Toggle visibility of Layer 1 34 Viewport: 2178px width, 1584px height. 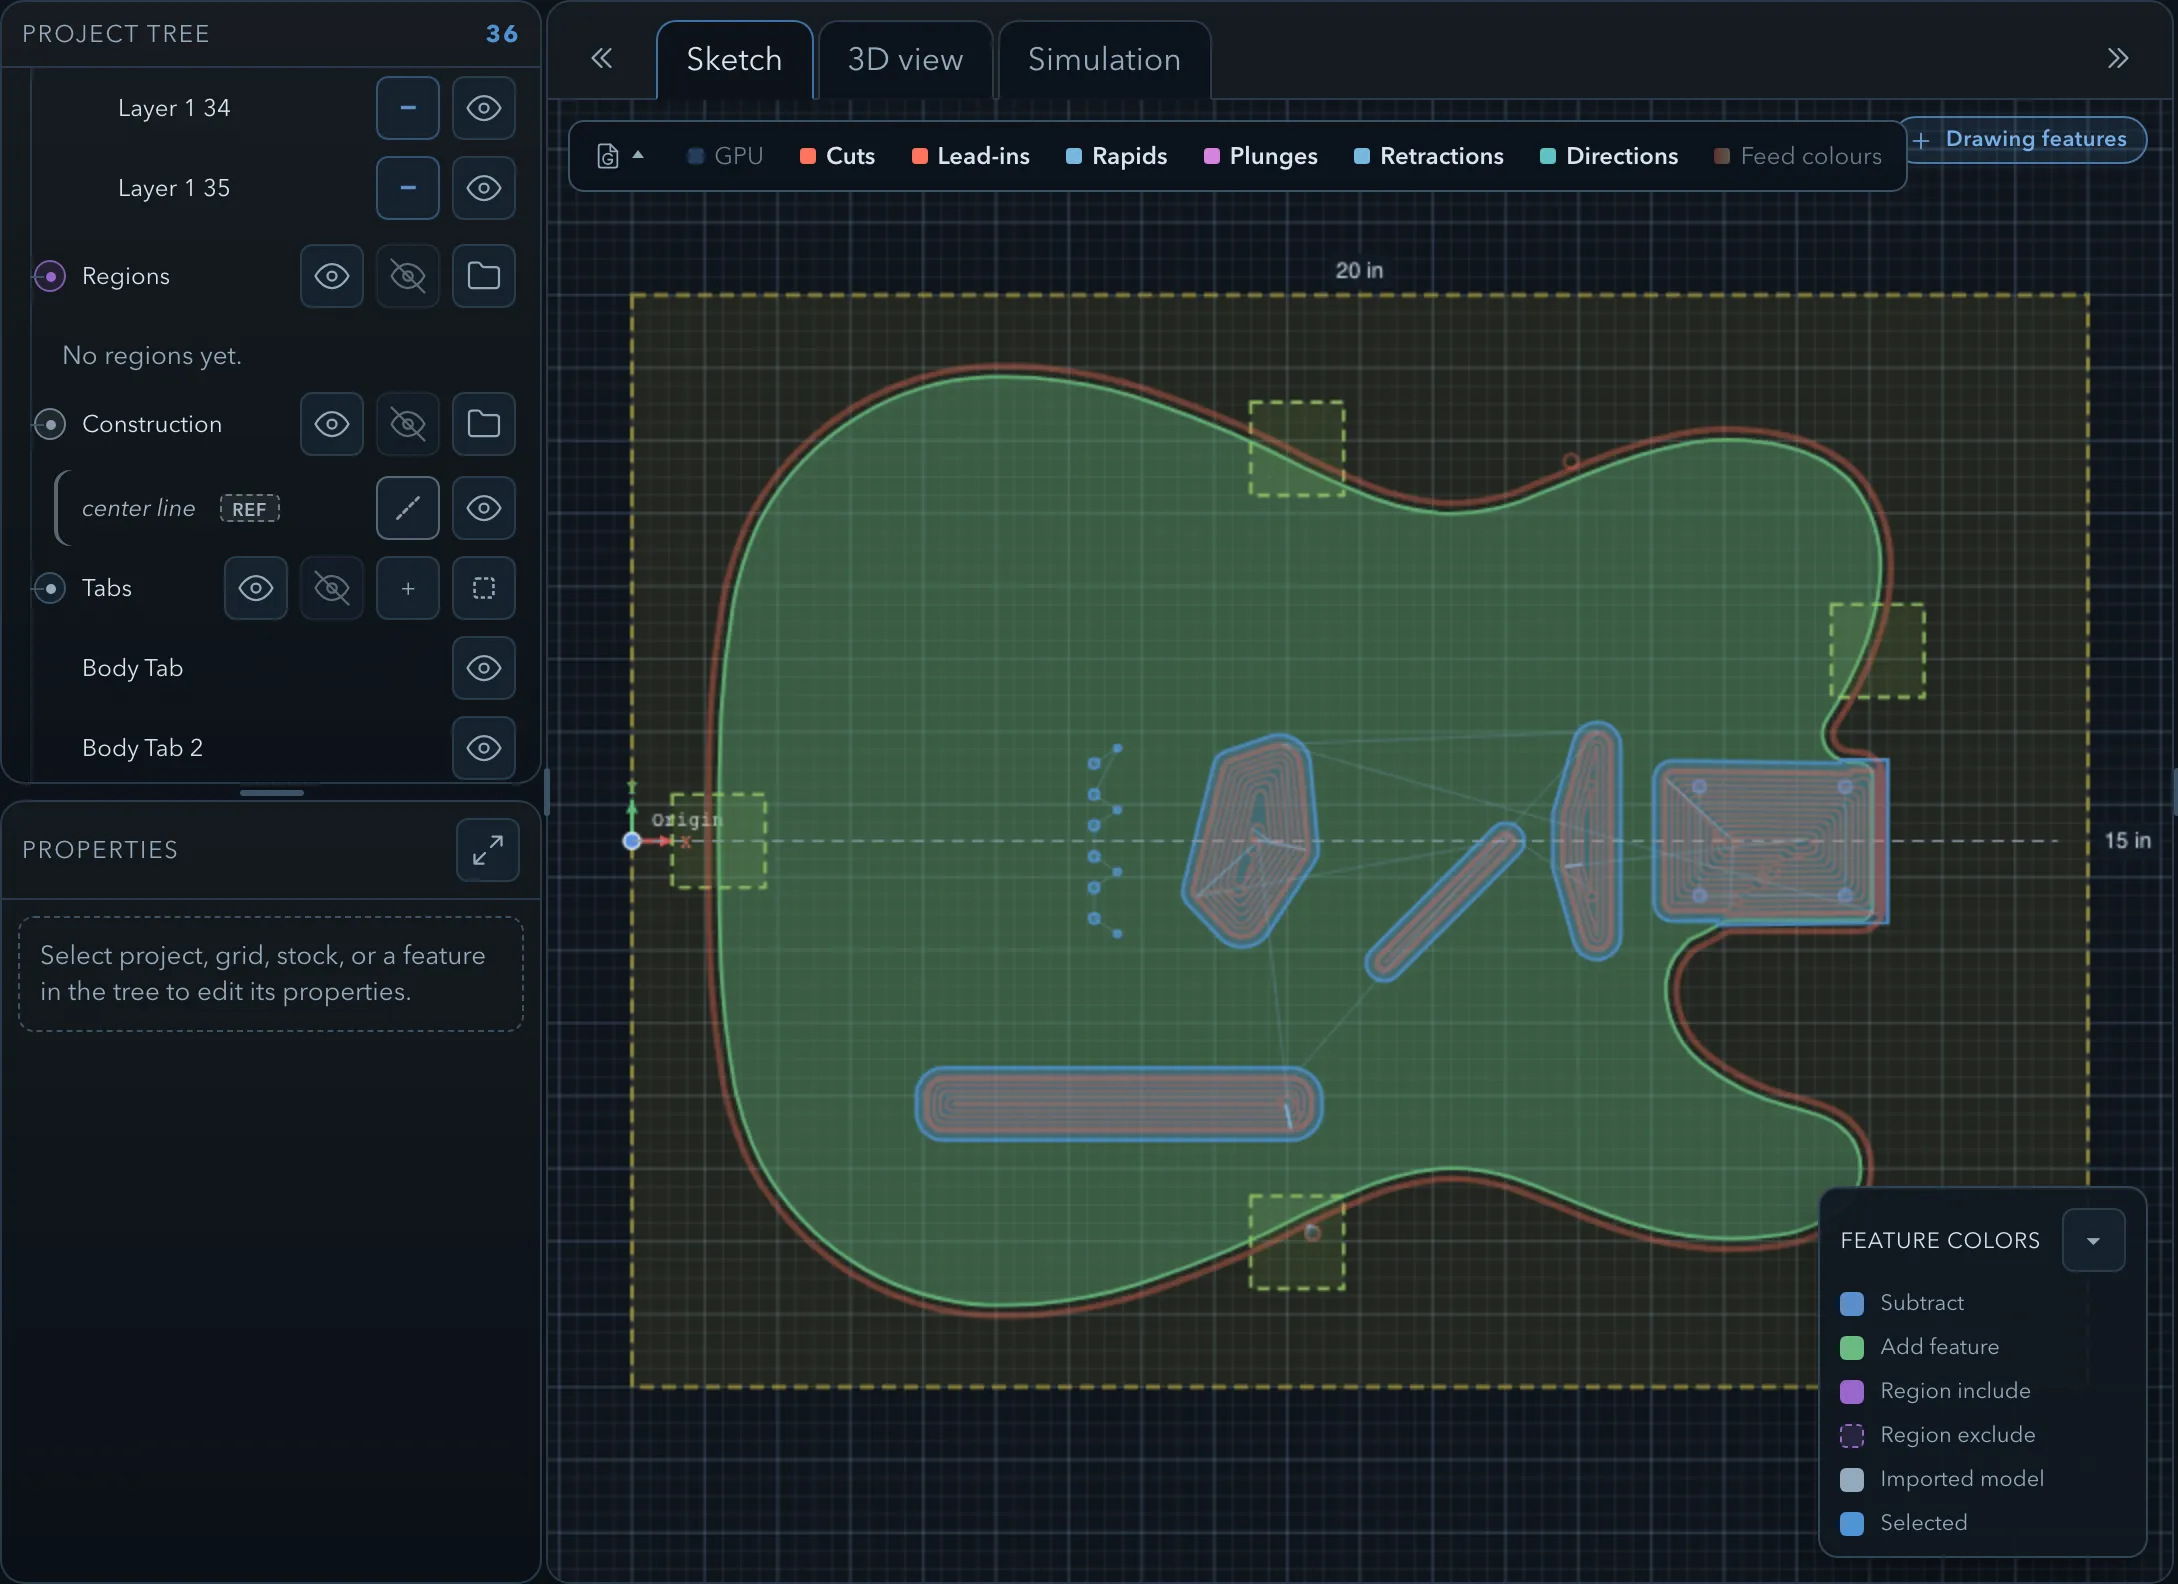(484, 108)
